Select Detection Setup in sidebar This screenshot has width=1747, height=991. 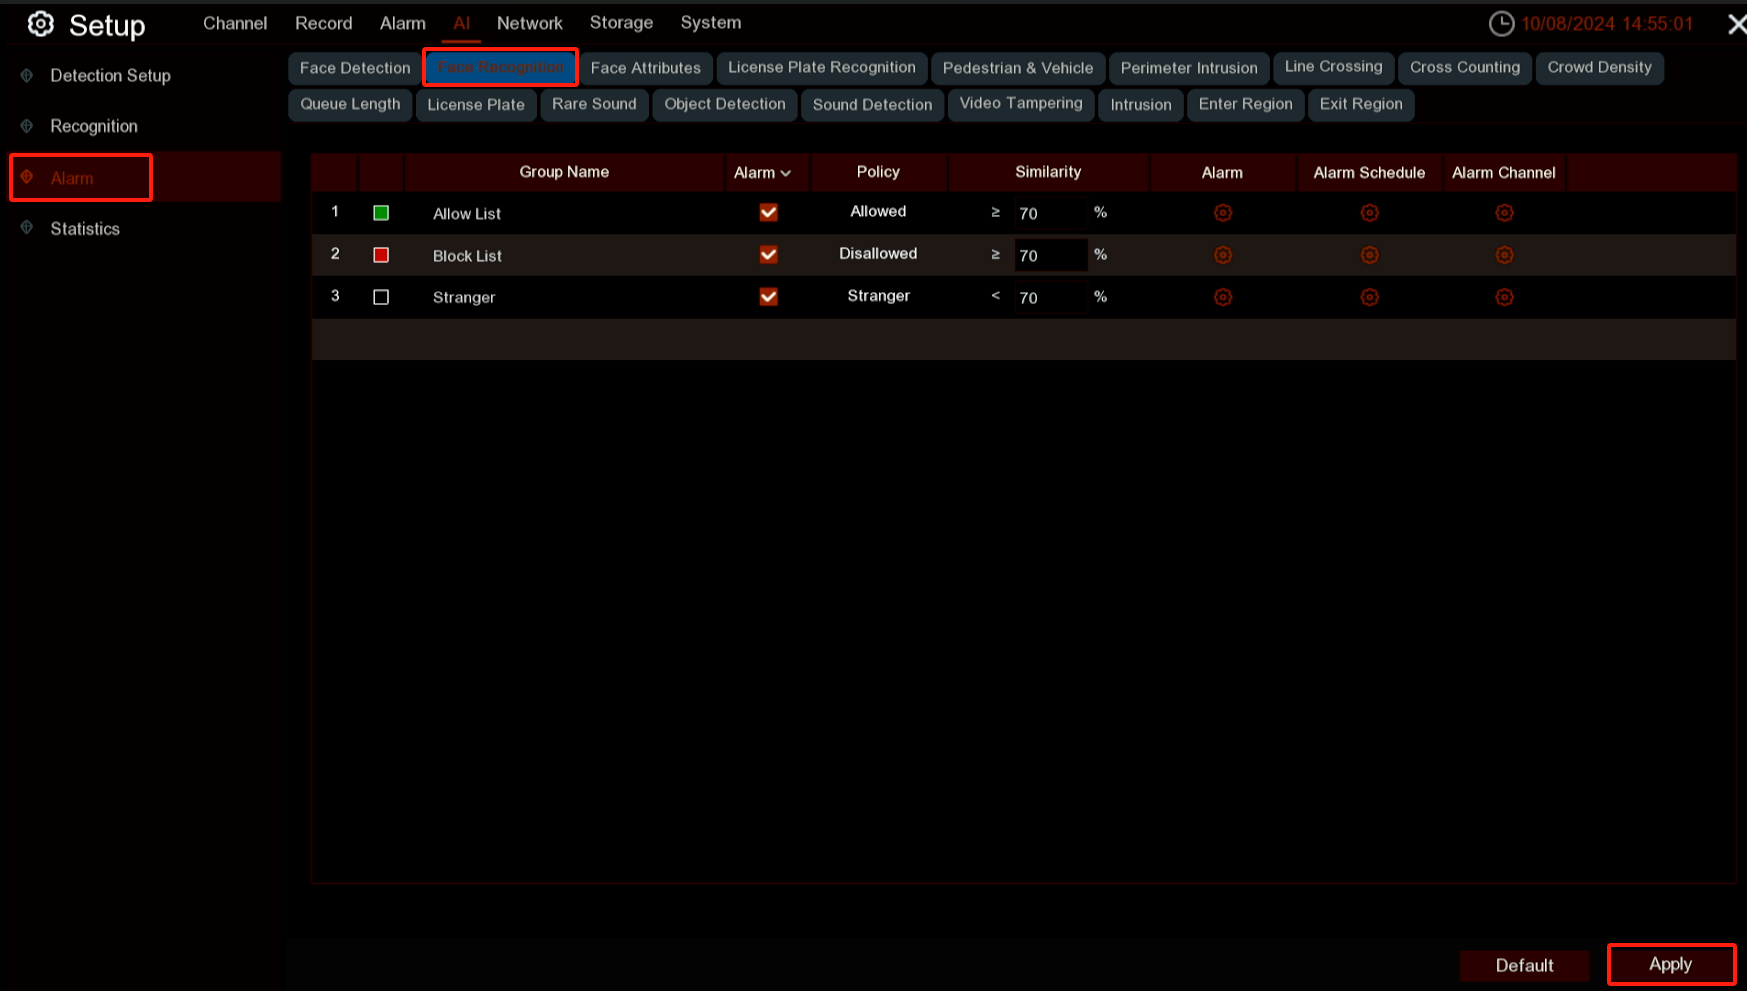tap(110, 75)
